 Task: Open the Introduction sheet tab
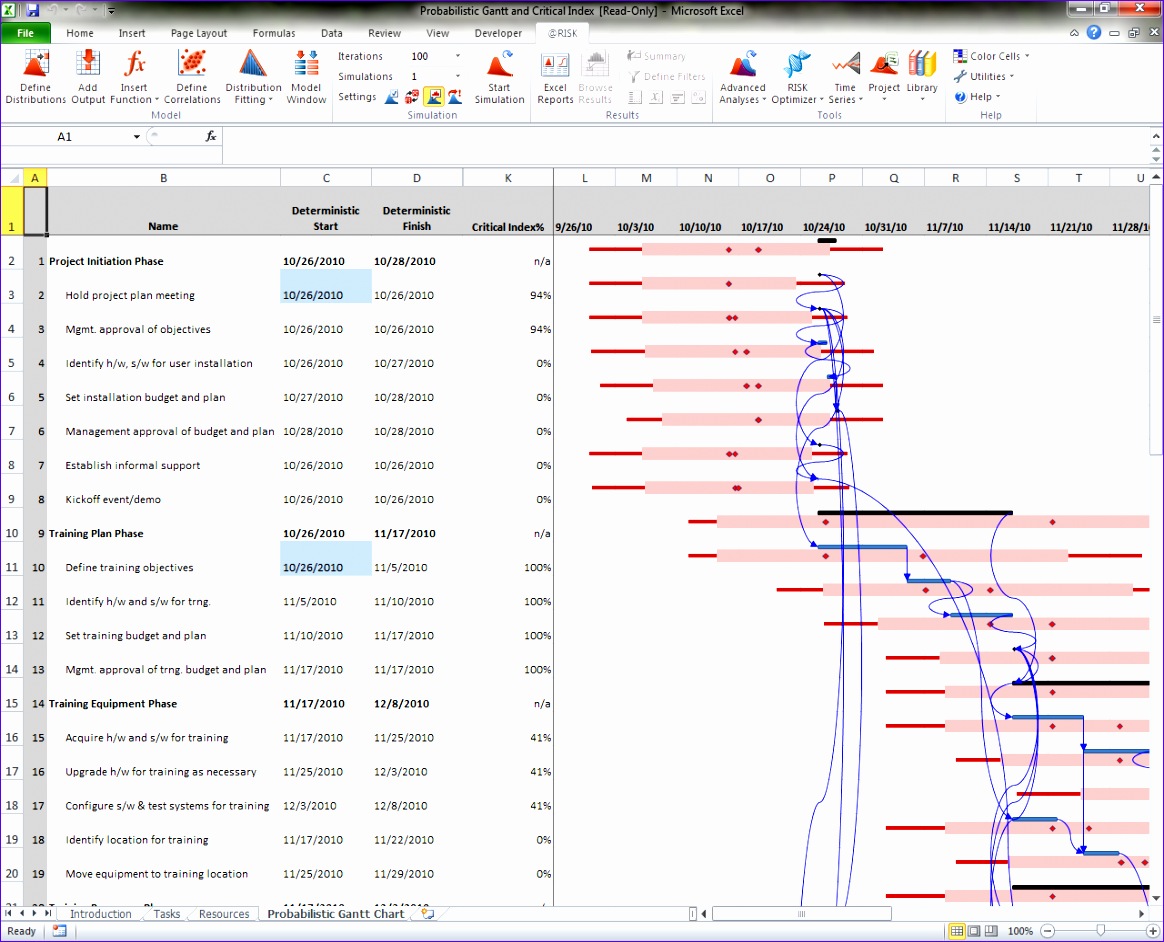[101, 914]
